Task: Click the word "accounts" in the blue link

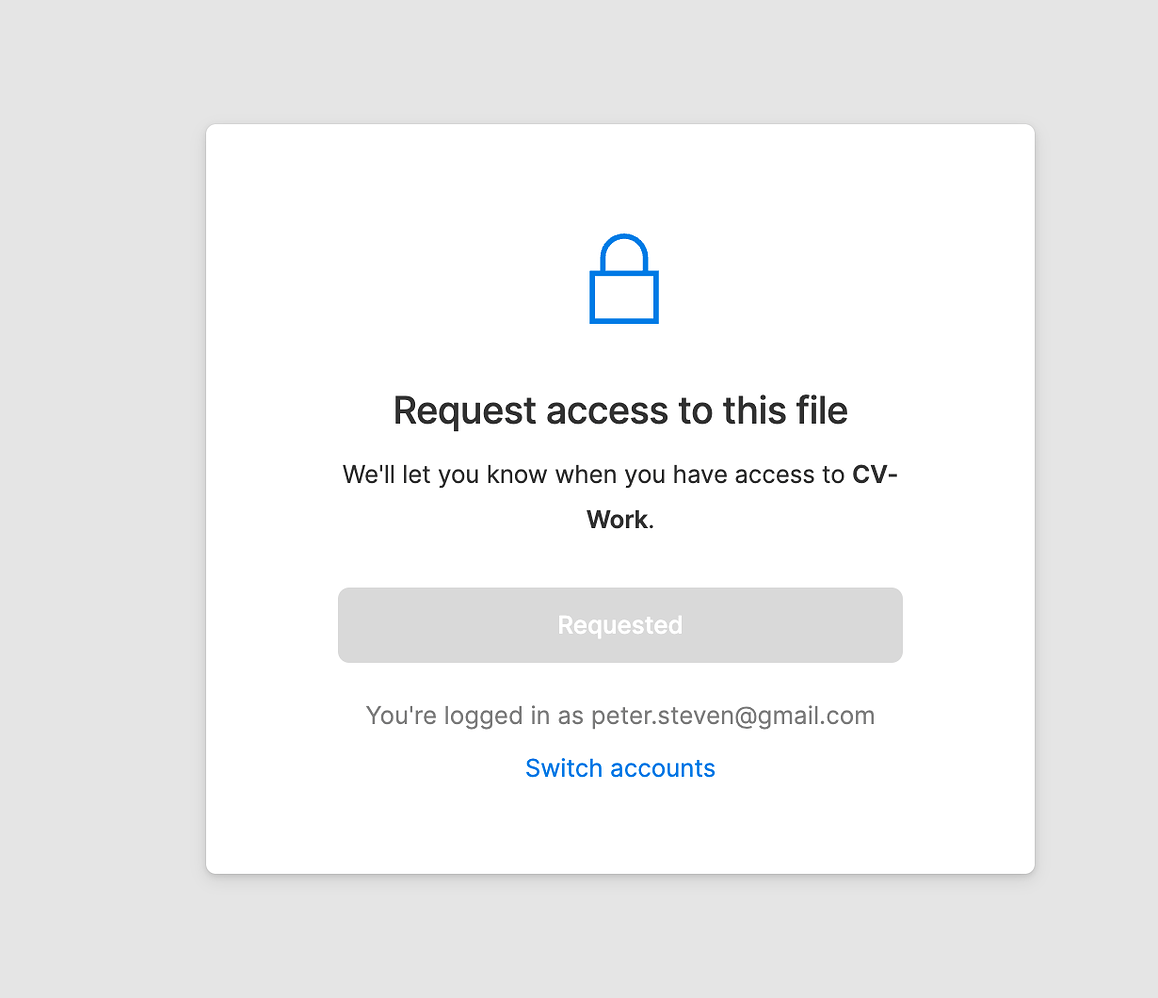Action: point(663,768)
